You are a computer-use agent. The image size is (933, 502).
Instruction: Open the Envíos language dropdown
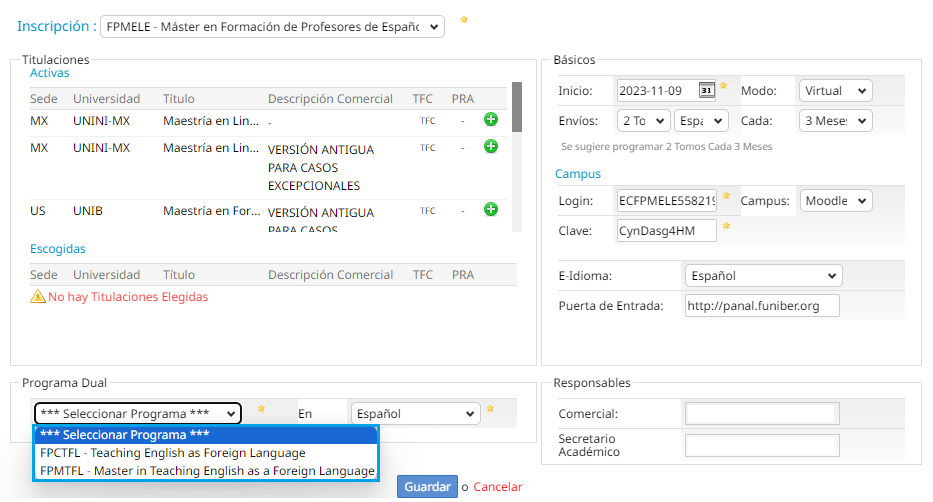[702, 121]
